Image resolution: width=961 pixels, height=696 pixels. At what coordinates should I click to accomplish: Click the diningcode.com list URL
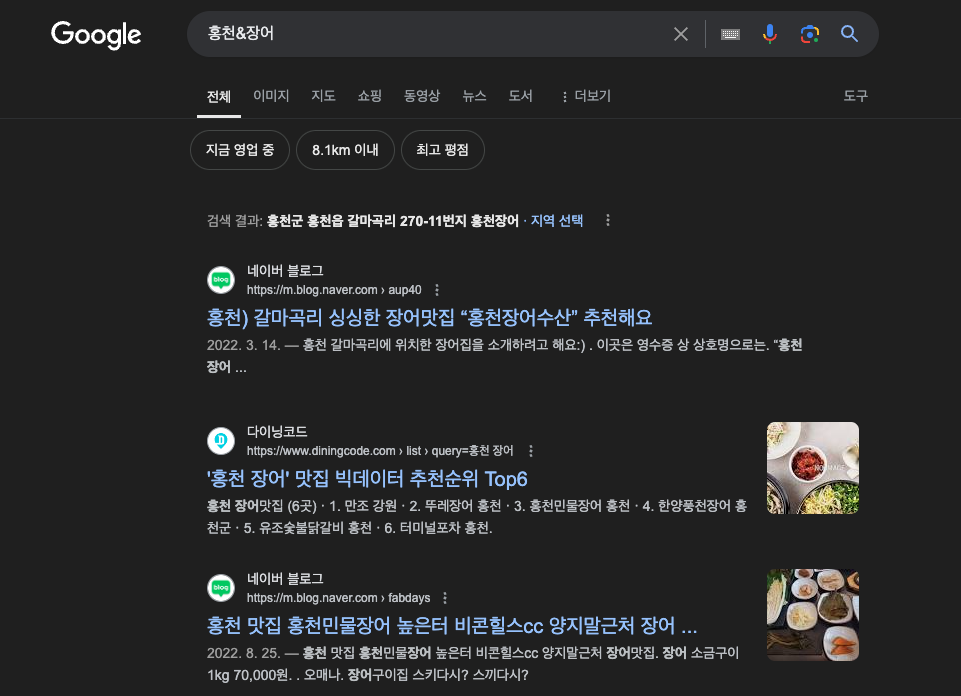380,451
